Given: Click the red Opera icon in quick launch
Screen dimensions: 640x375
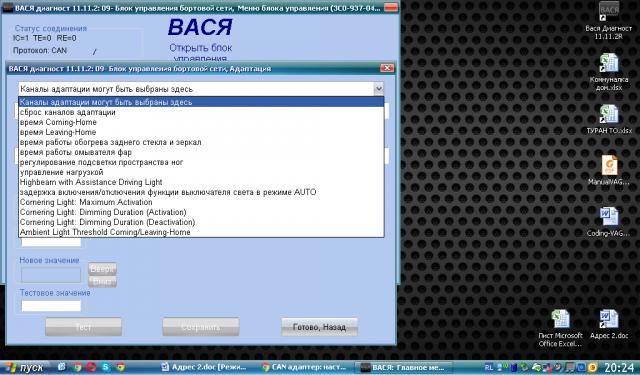Looking at the screenshot, I should [x=91, y=367].
